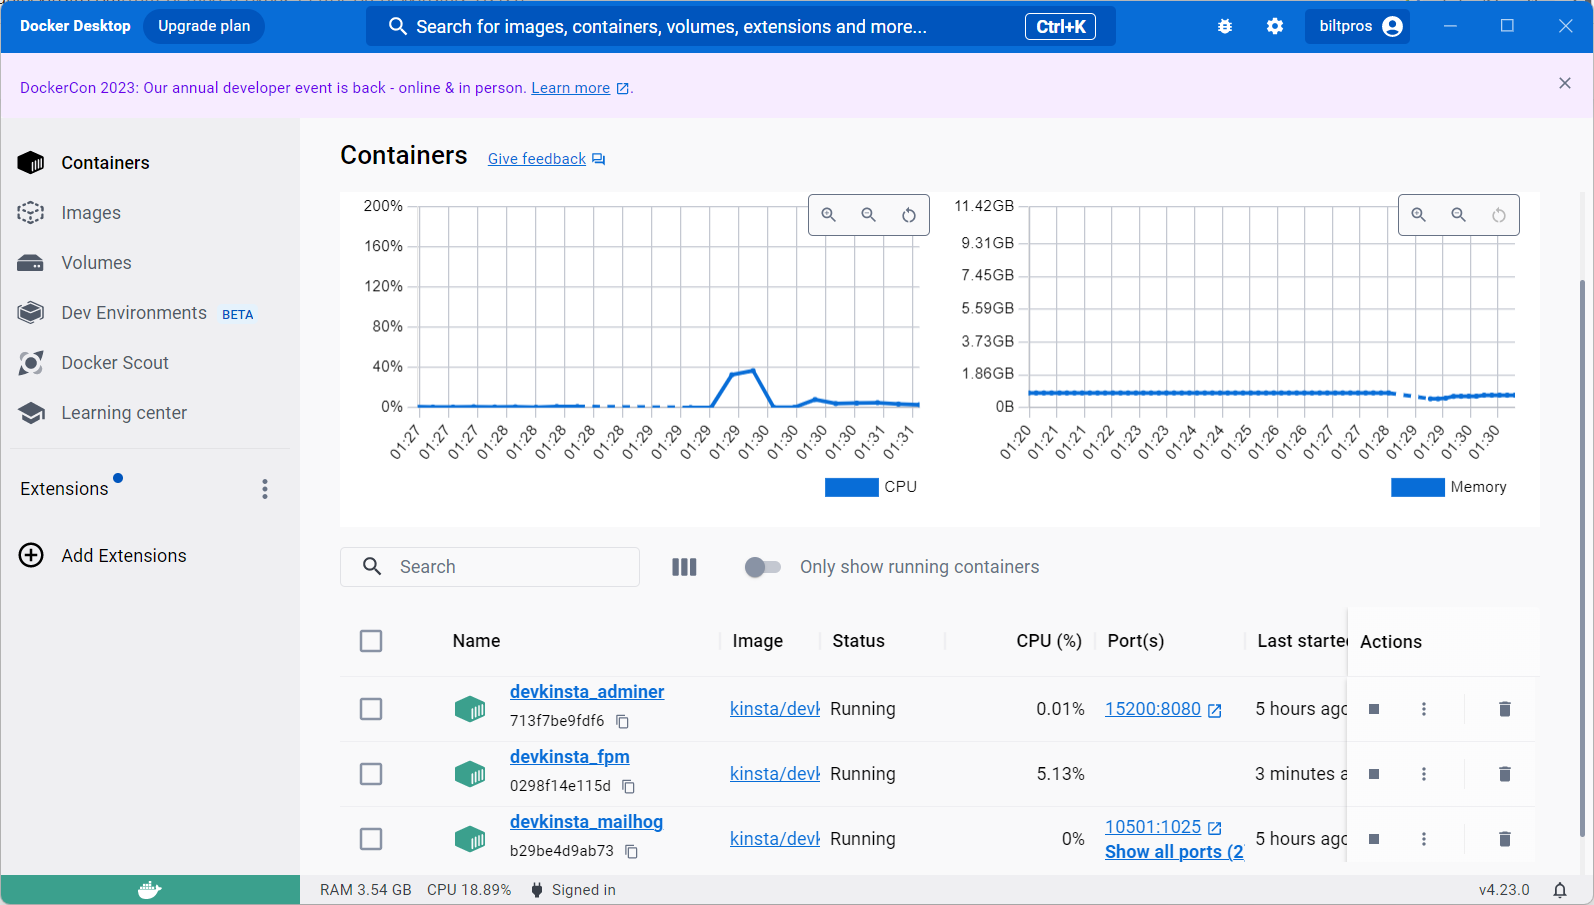Copy container ID 713f7be9fdf6
Image resolution: width=1594 pixels, height=905 pixels.
[622, 721]
